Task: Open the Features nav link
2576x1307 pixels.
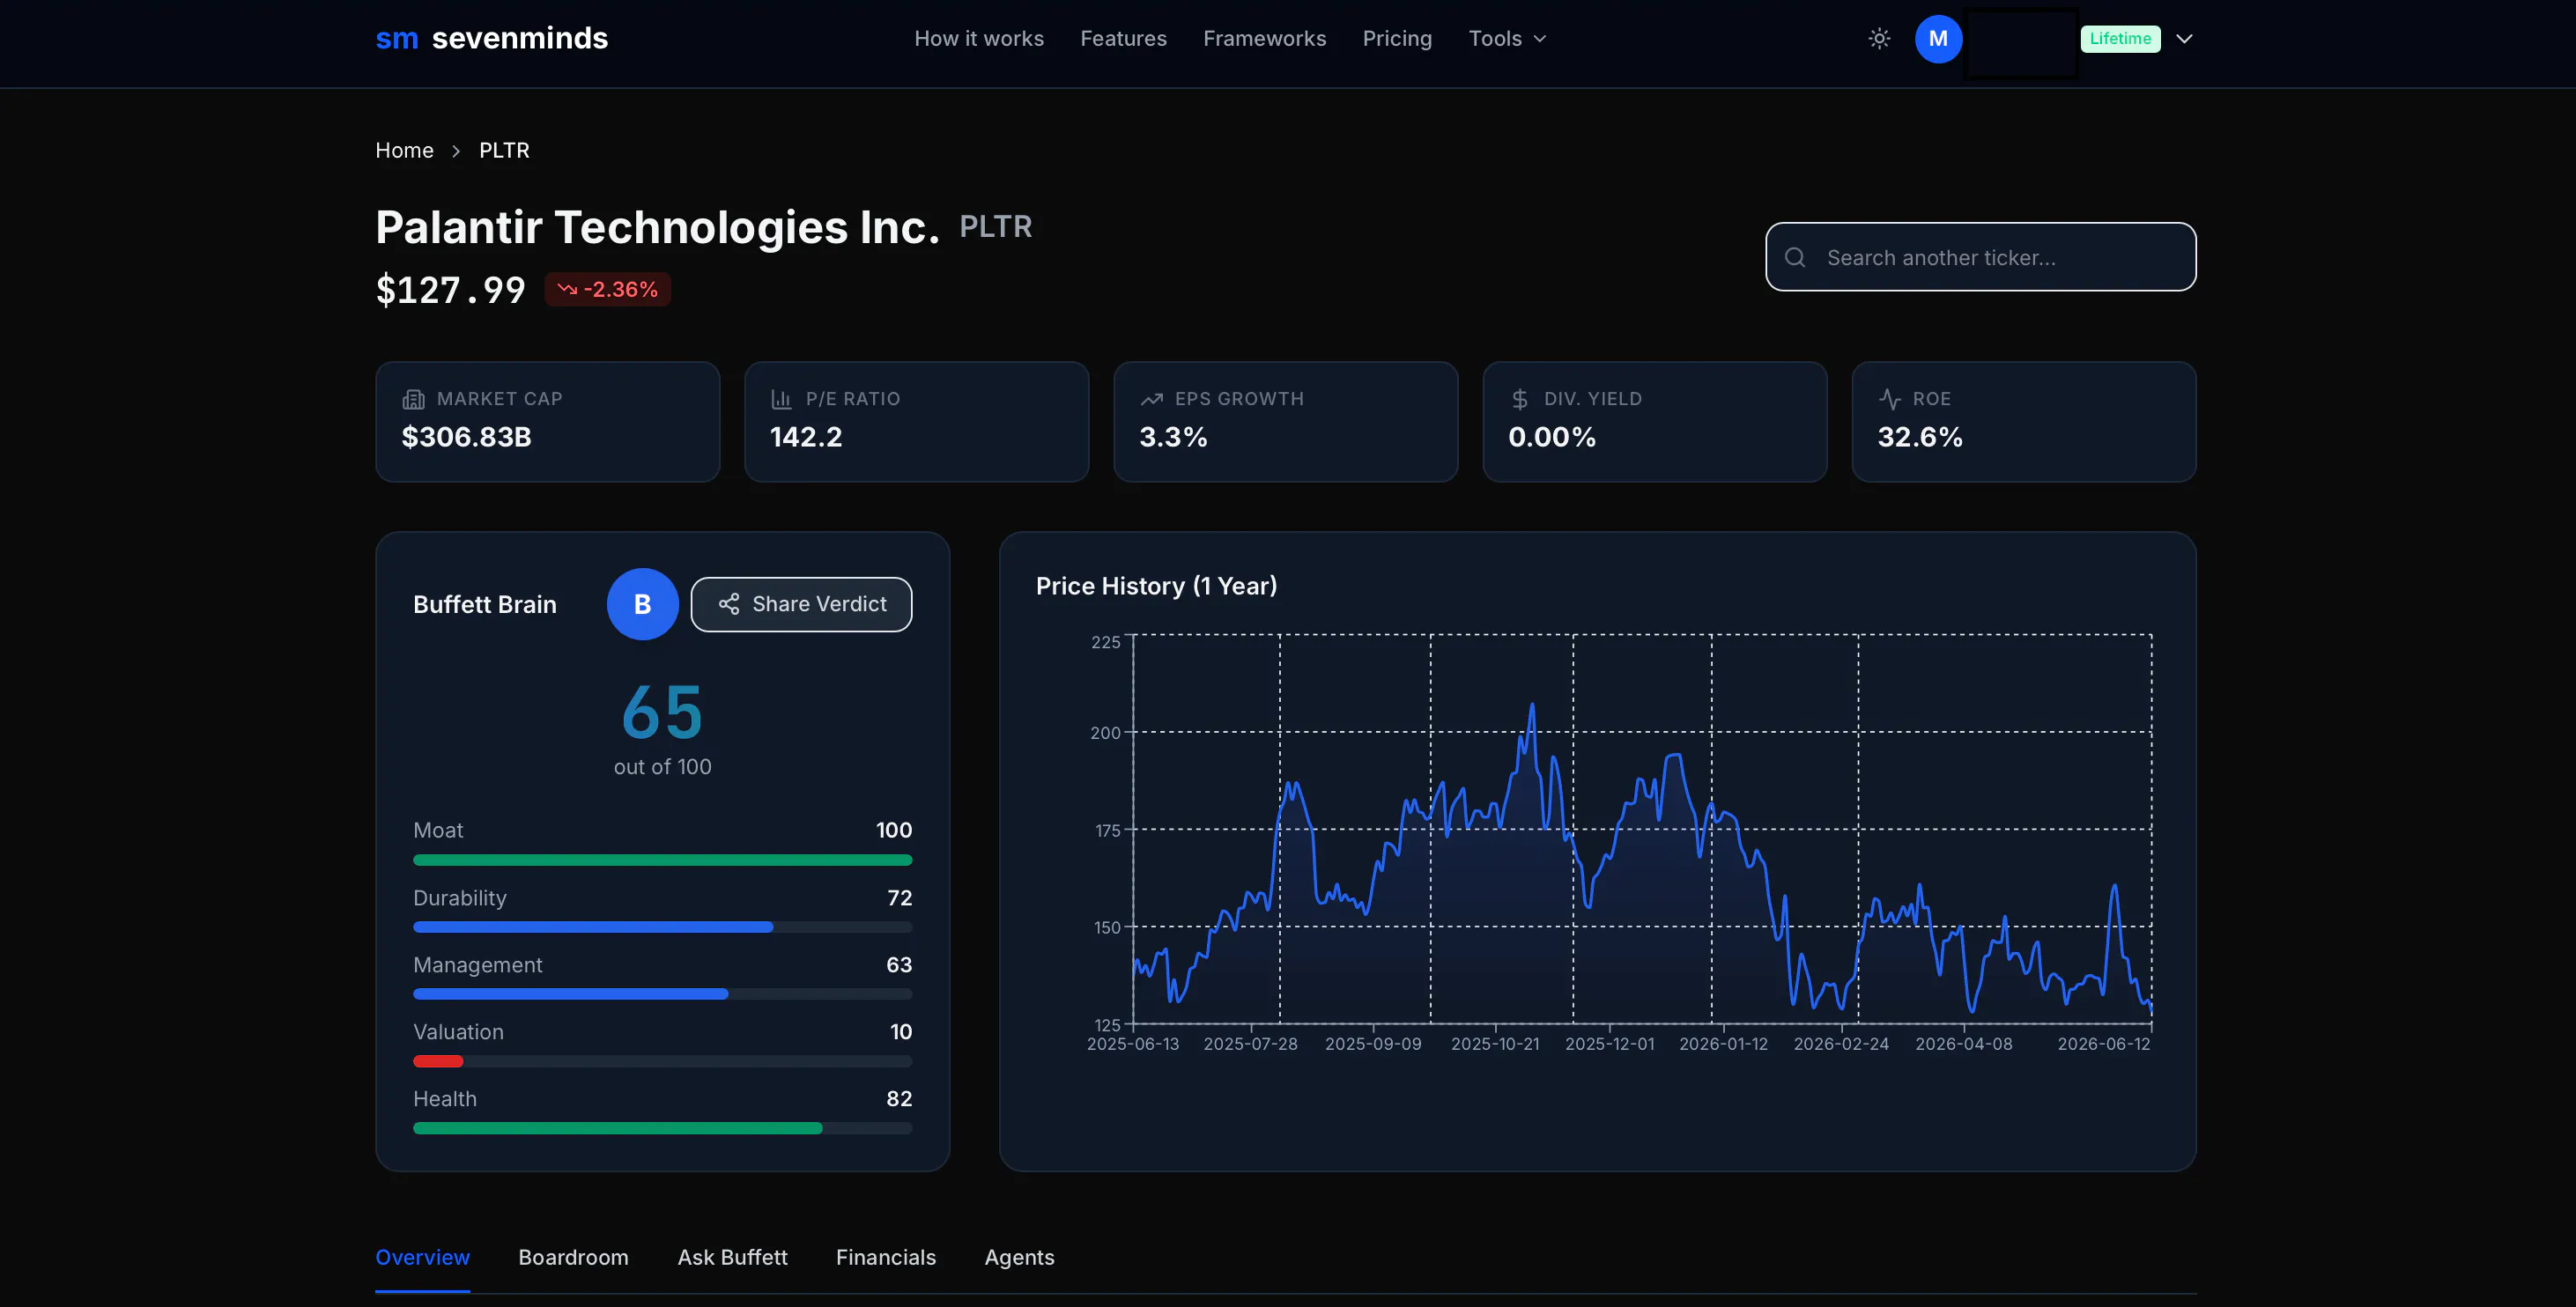Action: coord(1123,39)
